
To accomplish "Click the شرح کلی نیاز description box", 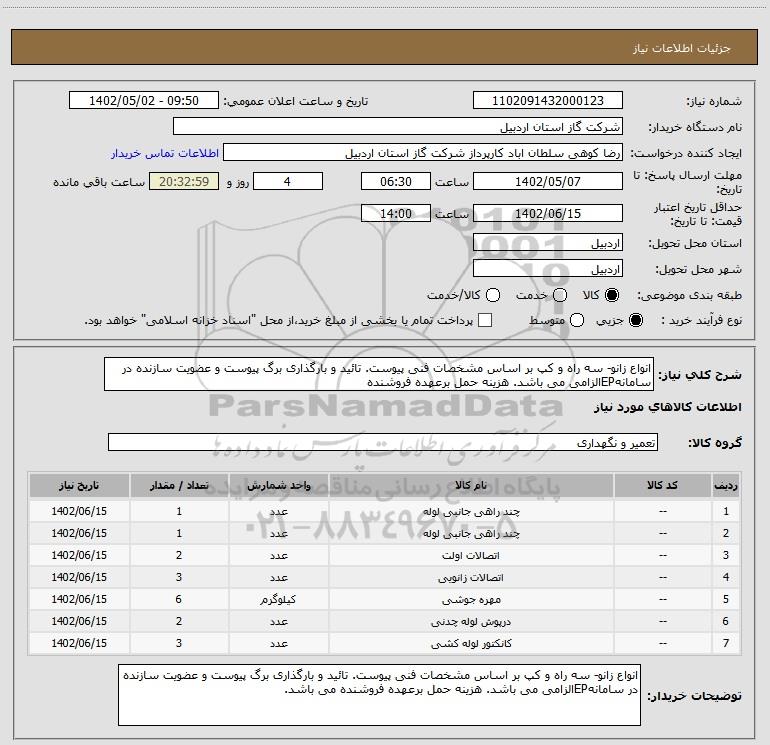I will pyautogui.click(x=379, y=374).
